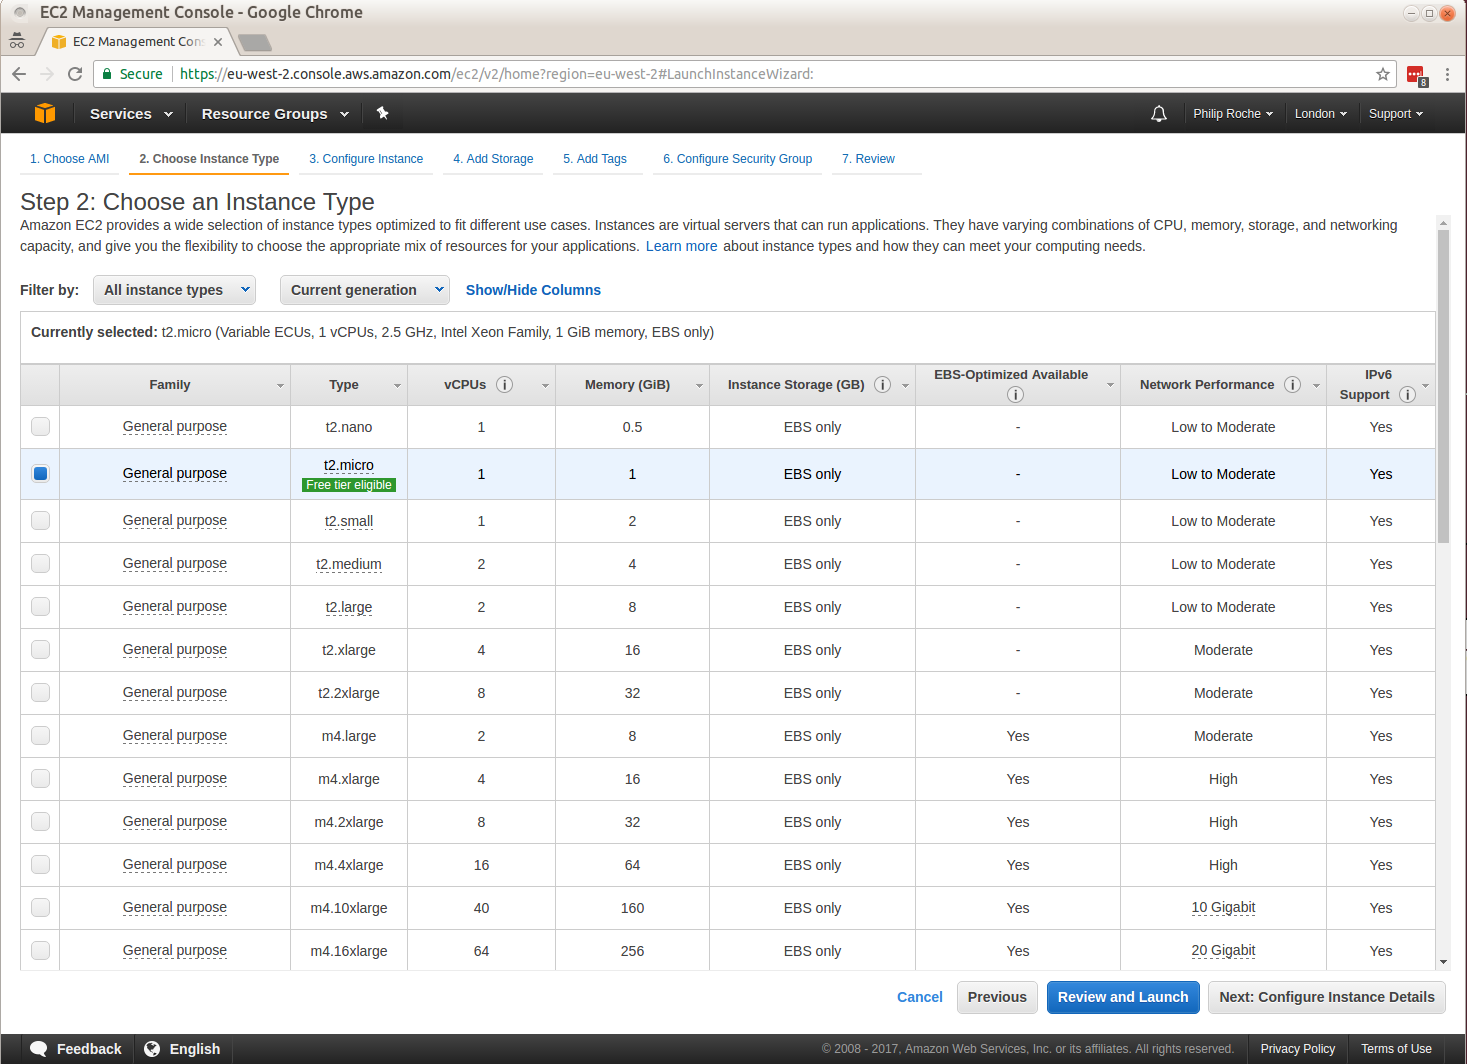The width and height of the screenshot is (1467, 1064).
Task: Select the t2.small checkbox
Action: pyautogui.click(x=40, y=521)
